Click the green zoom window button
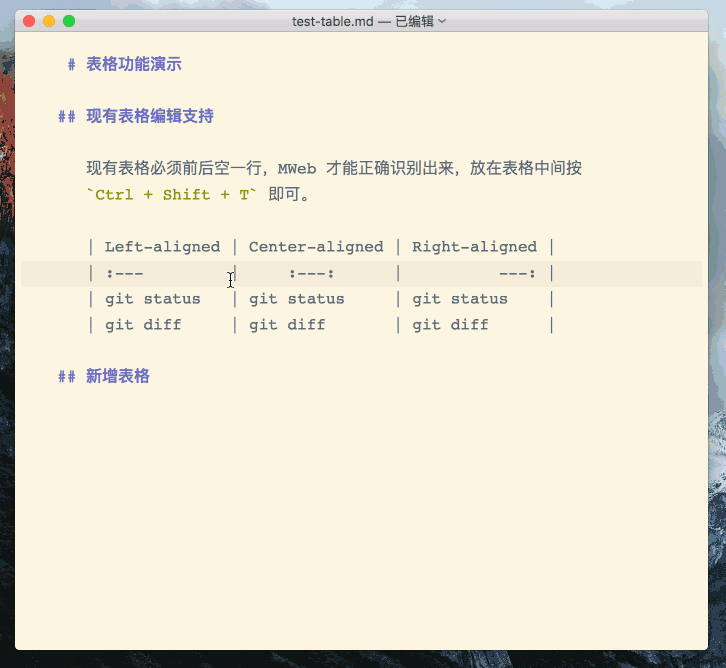The image size is (726, 668). (x=69, y=21)
